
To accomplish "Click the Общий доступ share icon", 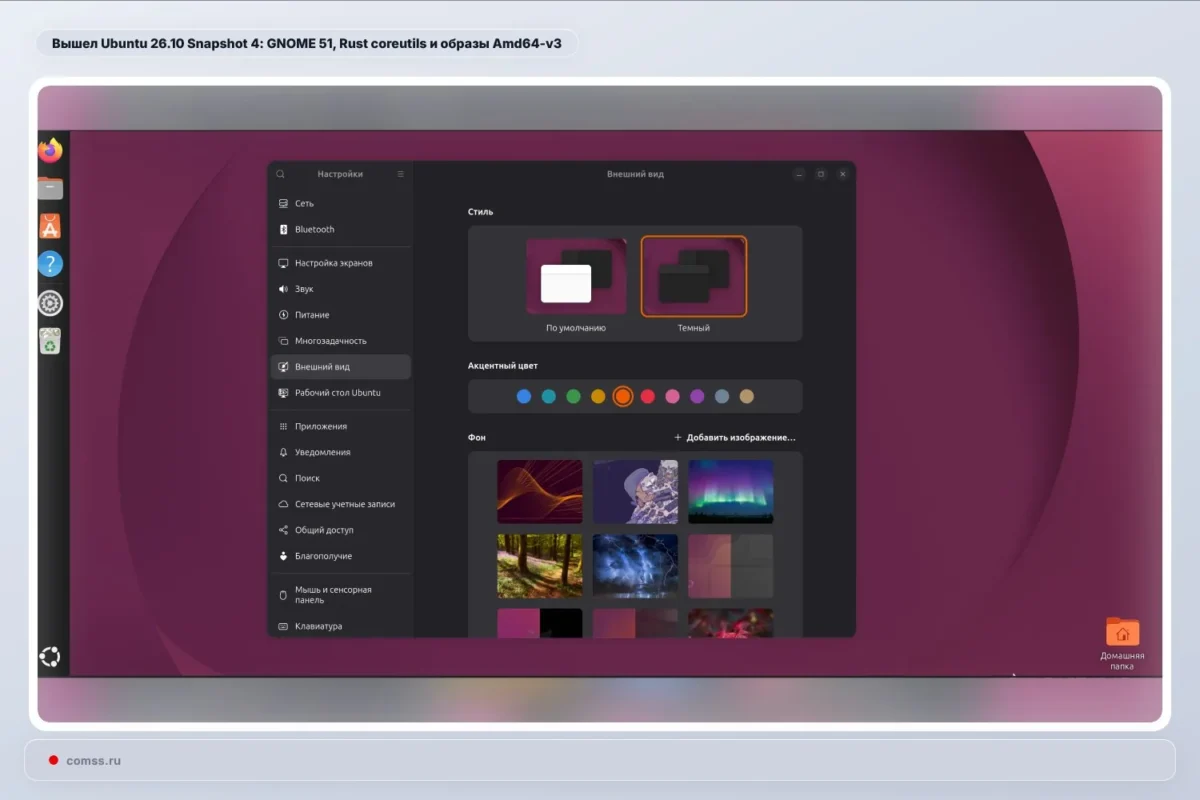I will (x=283, y=530).
